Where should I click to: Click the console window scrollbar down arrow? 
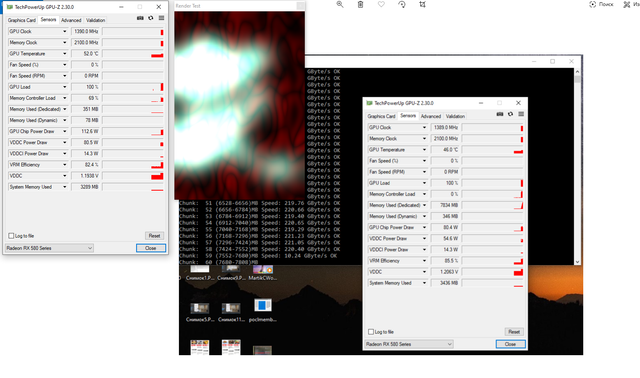(577, 262)
